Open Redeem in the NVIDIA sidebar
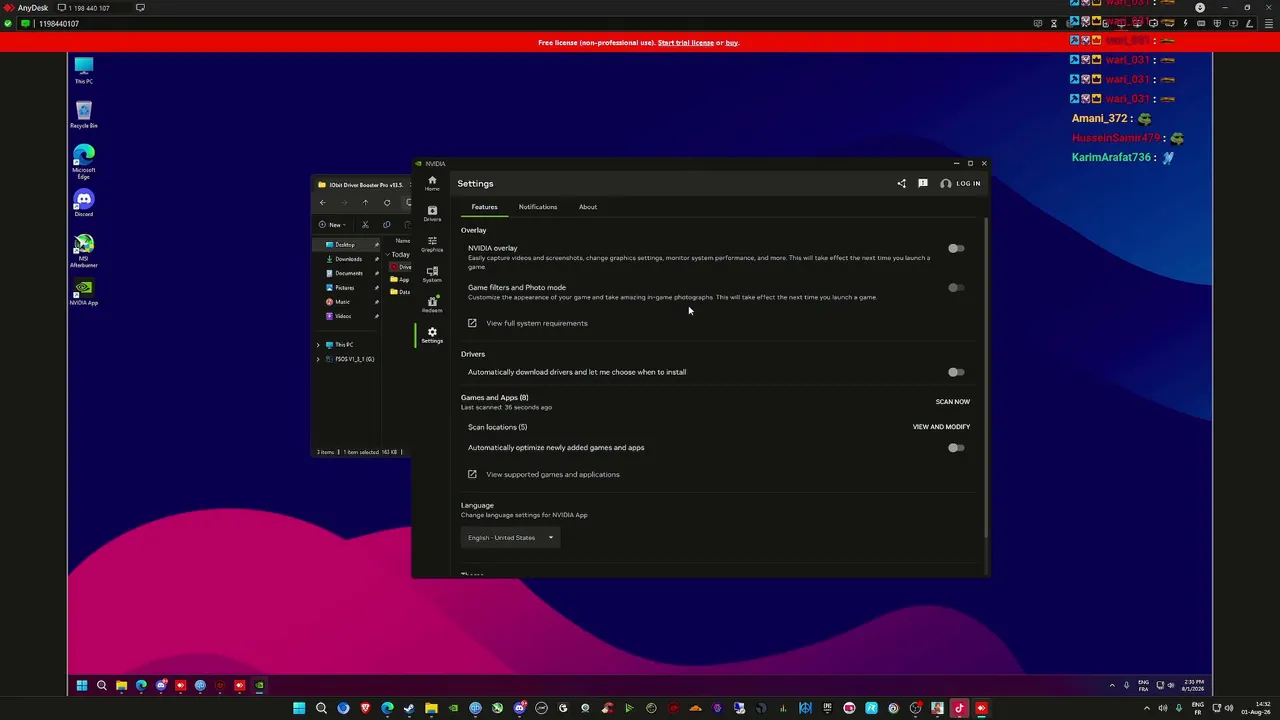 pos(432,304)
